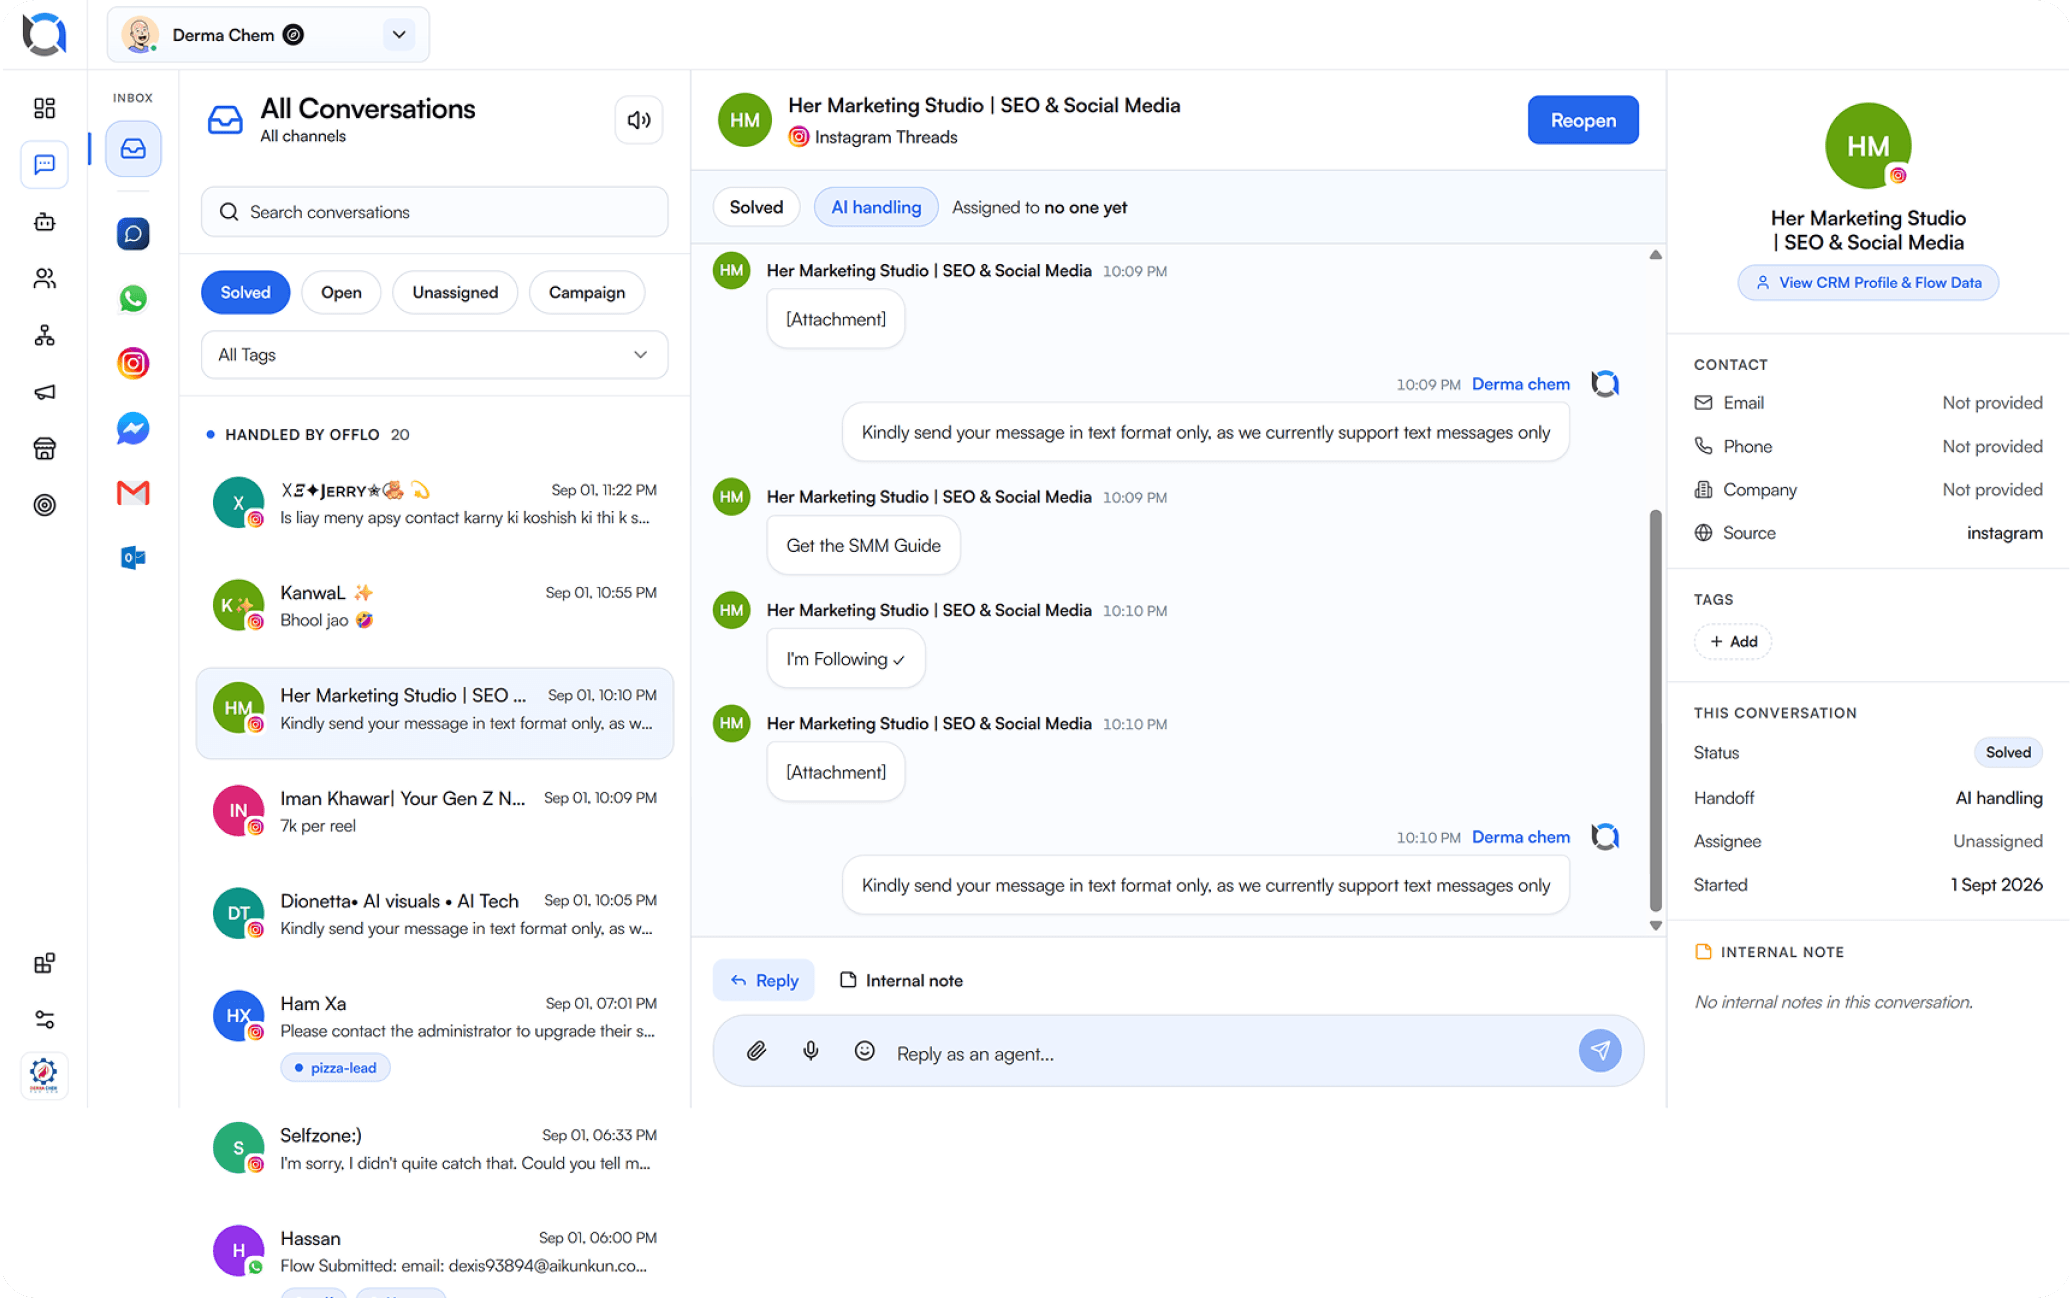Open the sliders settings icon in left sidebar

point(44,1020)
